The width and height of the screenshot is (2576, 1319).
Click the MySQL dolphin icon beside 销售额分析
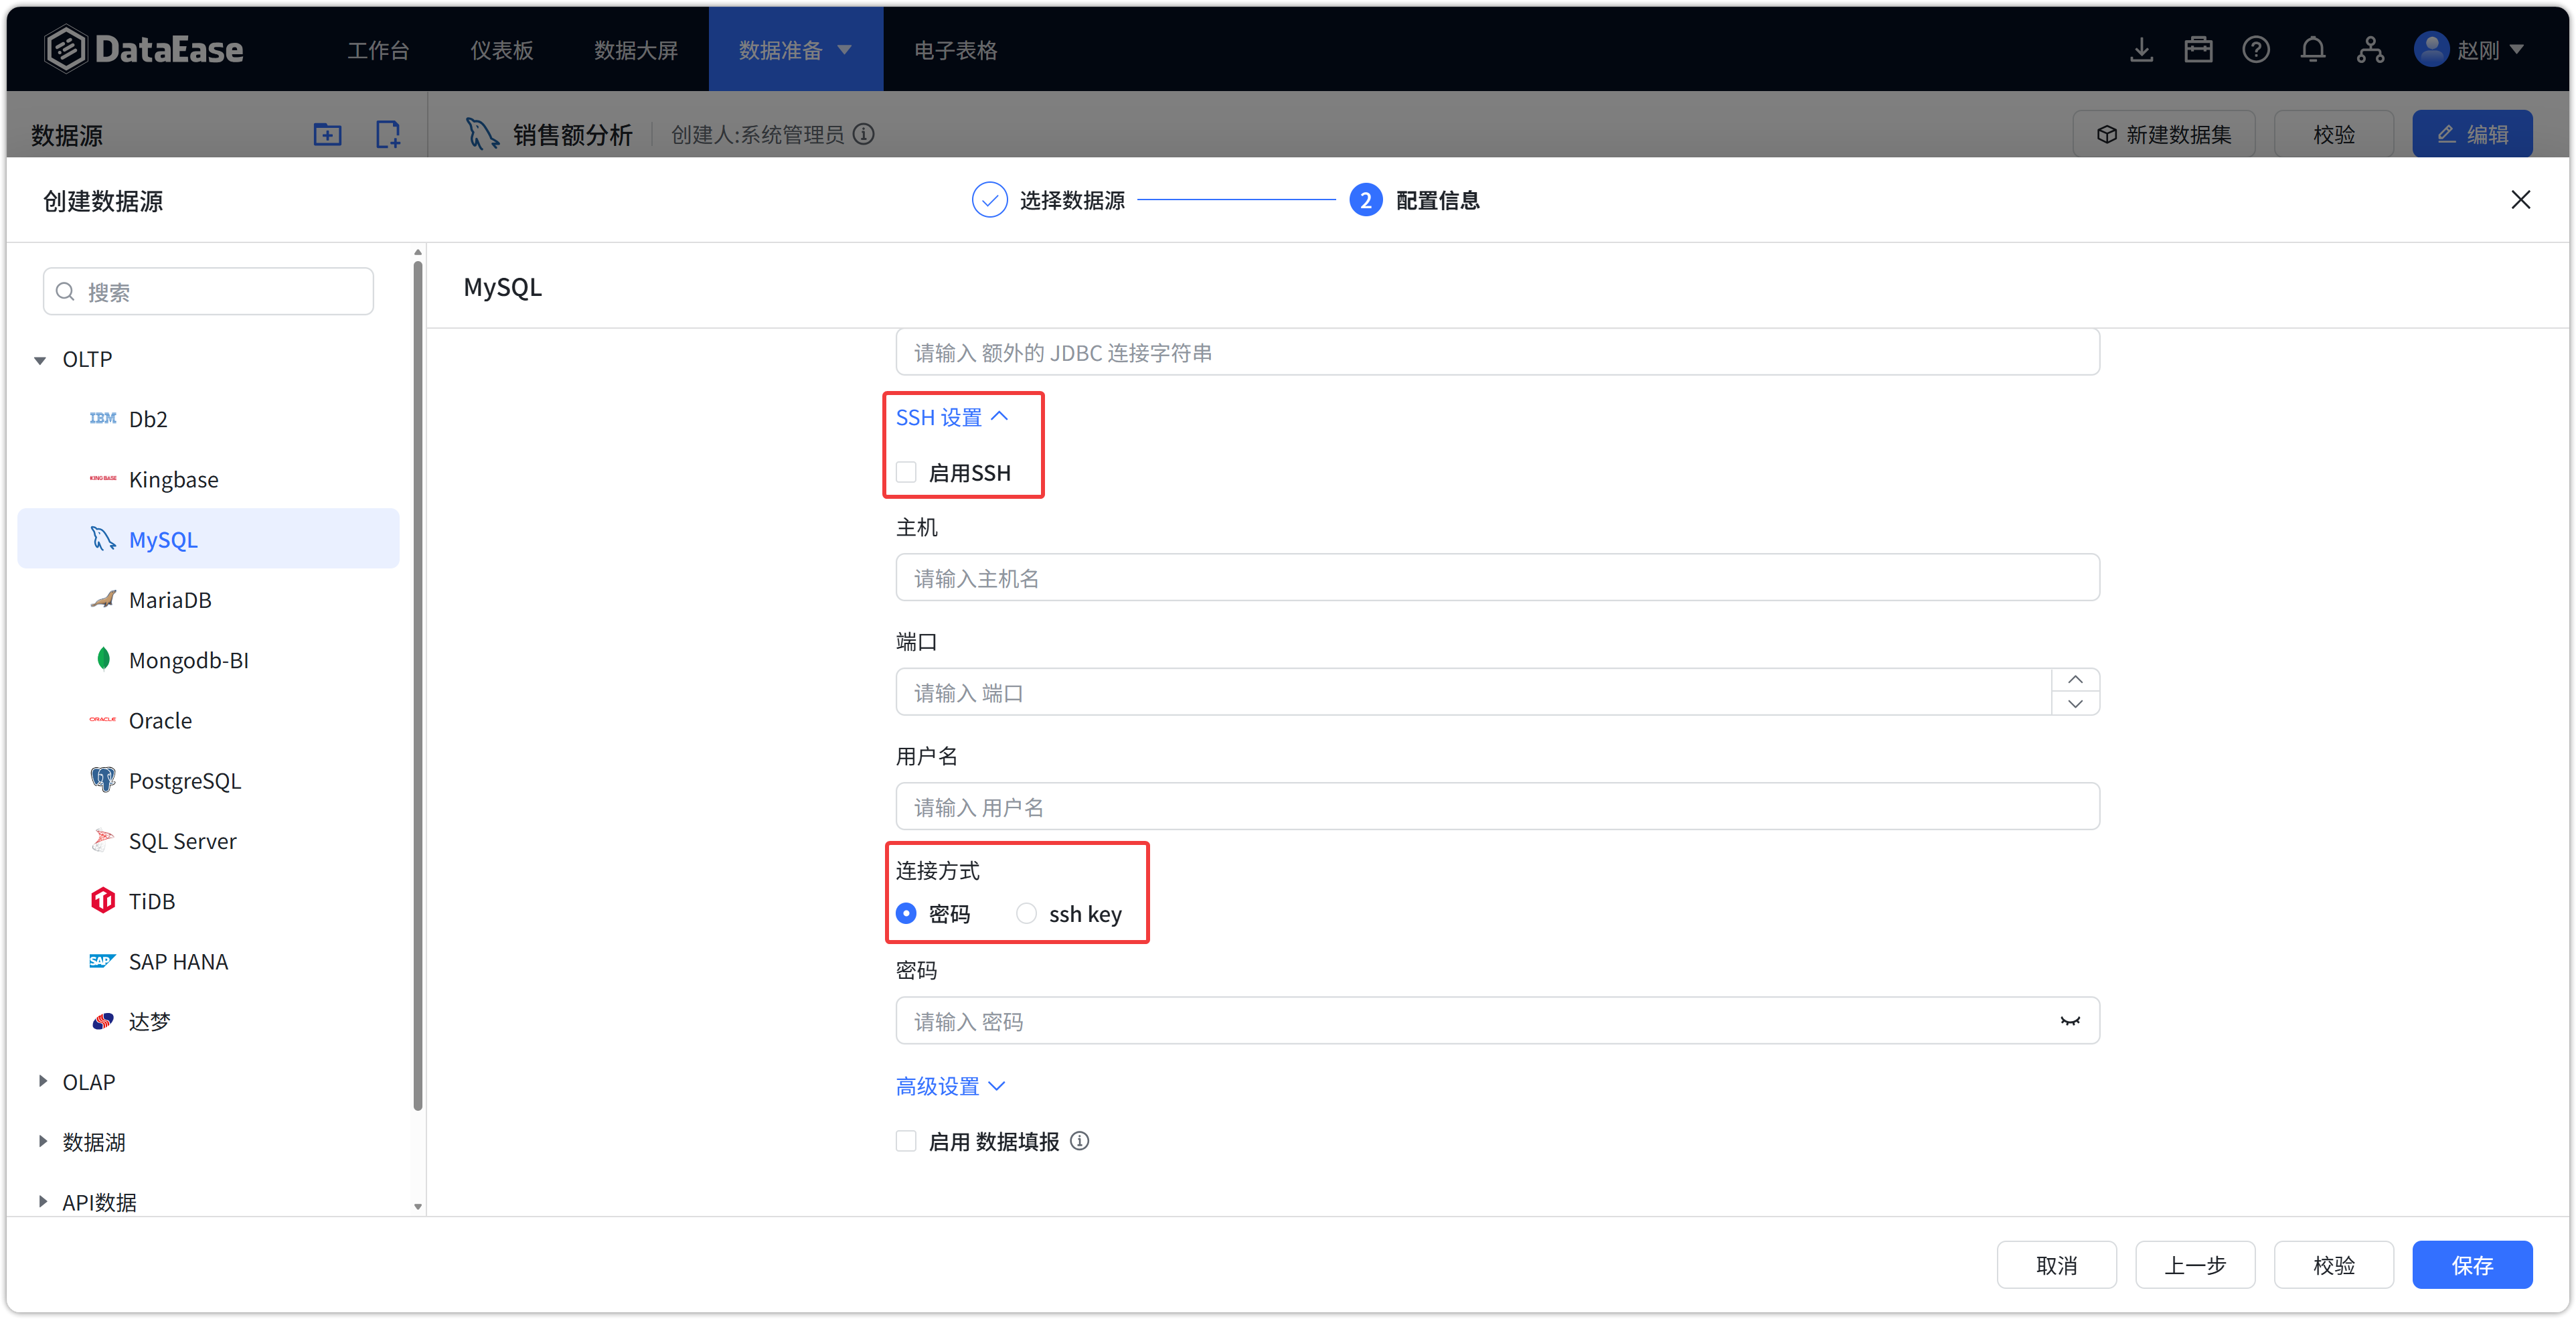pyautogui.click(x=482, y=134)
